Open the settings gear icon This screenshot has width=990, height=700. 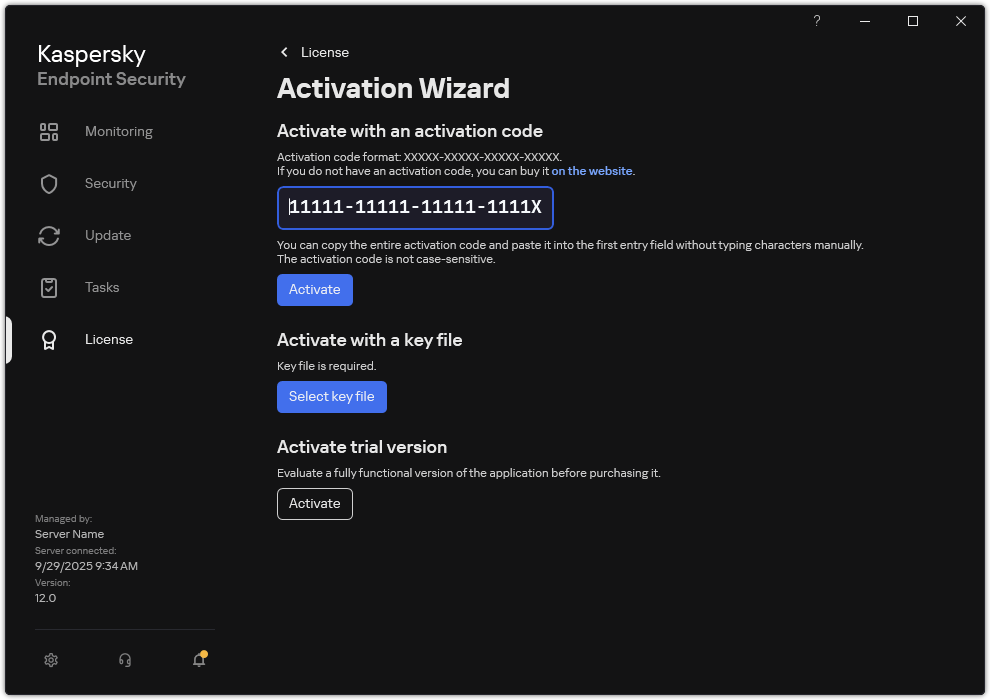51,660
